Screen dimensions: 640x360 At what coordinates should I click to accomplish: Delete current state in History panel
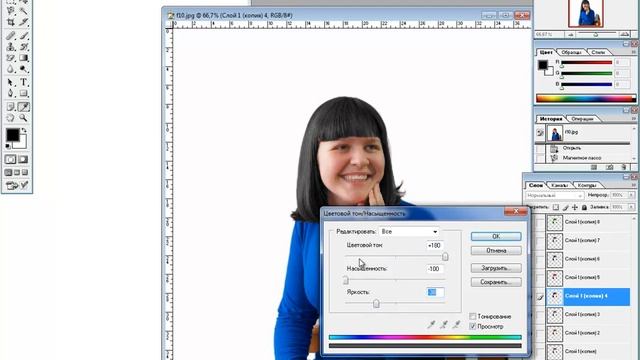tap(624, 167)
